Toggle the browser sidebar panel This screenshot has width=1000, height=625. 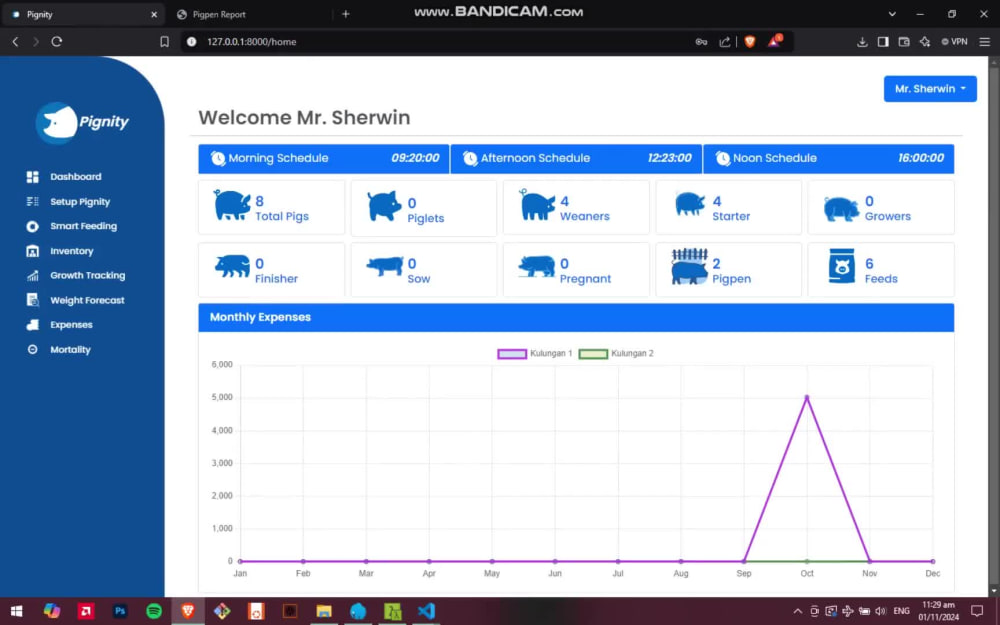point(883,41)
